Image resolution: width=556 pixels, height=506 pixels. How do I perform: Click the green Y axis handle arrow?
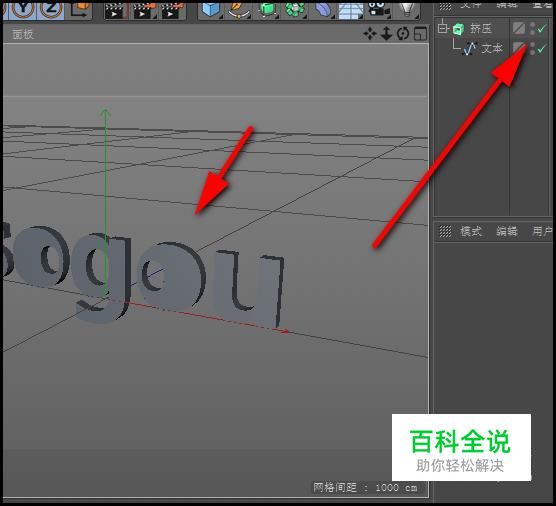coord(105,113)
